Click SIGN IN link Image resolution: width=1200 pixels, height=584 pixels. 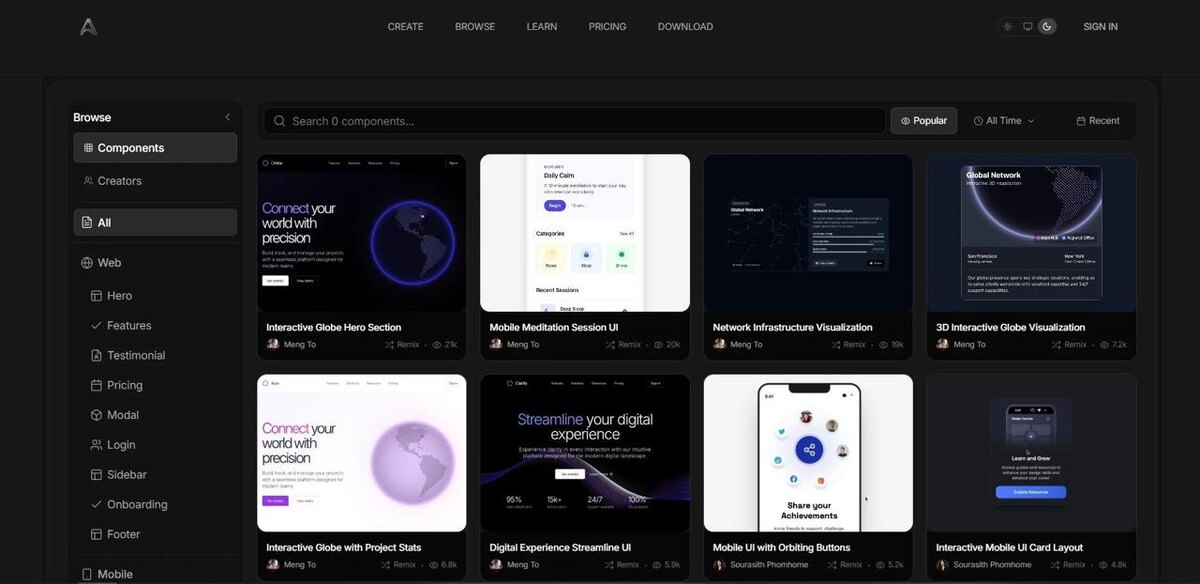click(1100, 27)
